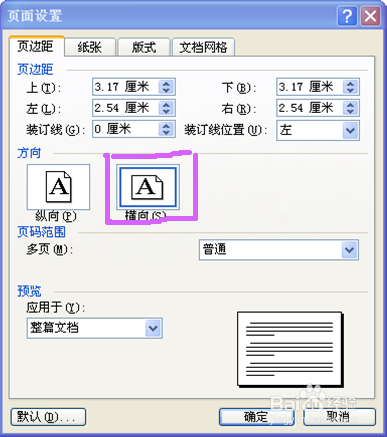Open the 多页 dropdown showing 普通

(x=279, y=250)
